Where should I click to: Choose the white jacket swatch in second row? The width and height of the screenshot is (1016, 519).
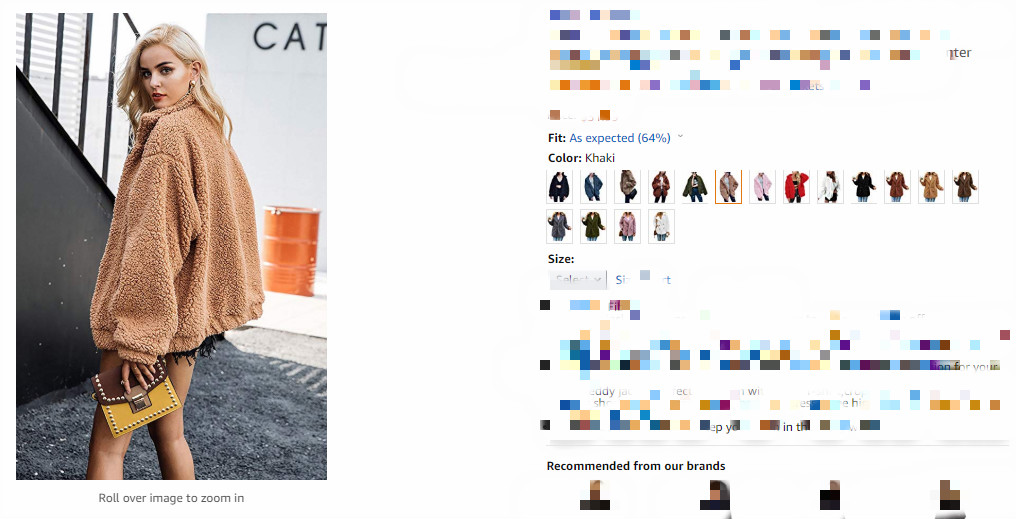pos(661,226)
